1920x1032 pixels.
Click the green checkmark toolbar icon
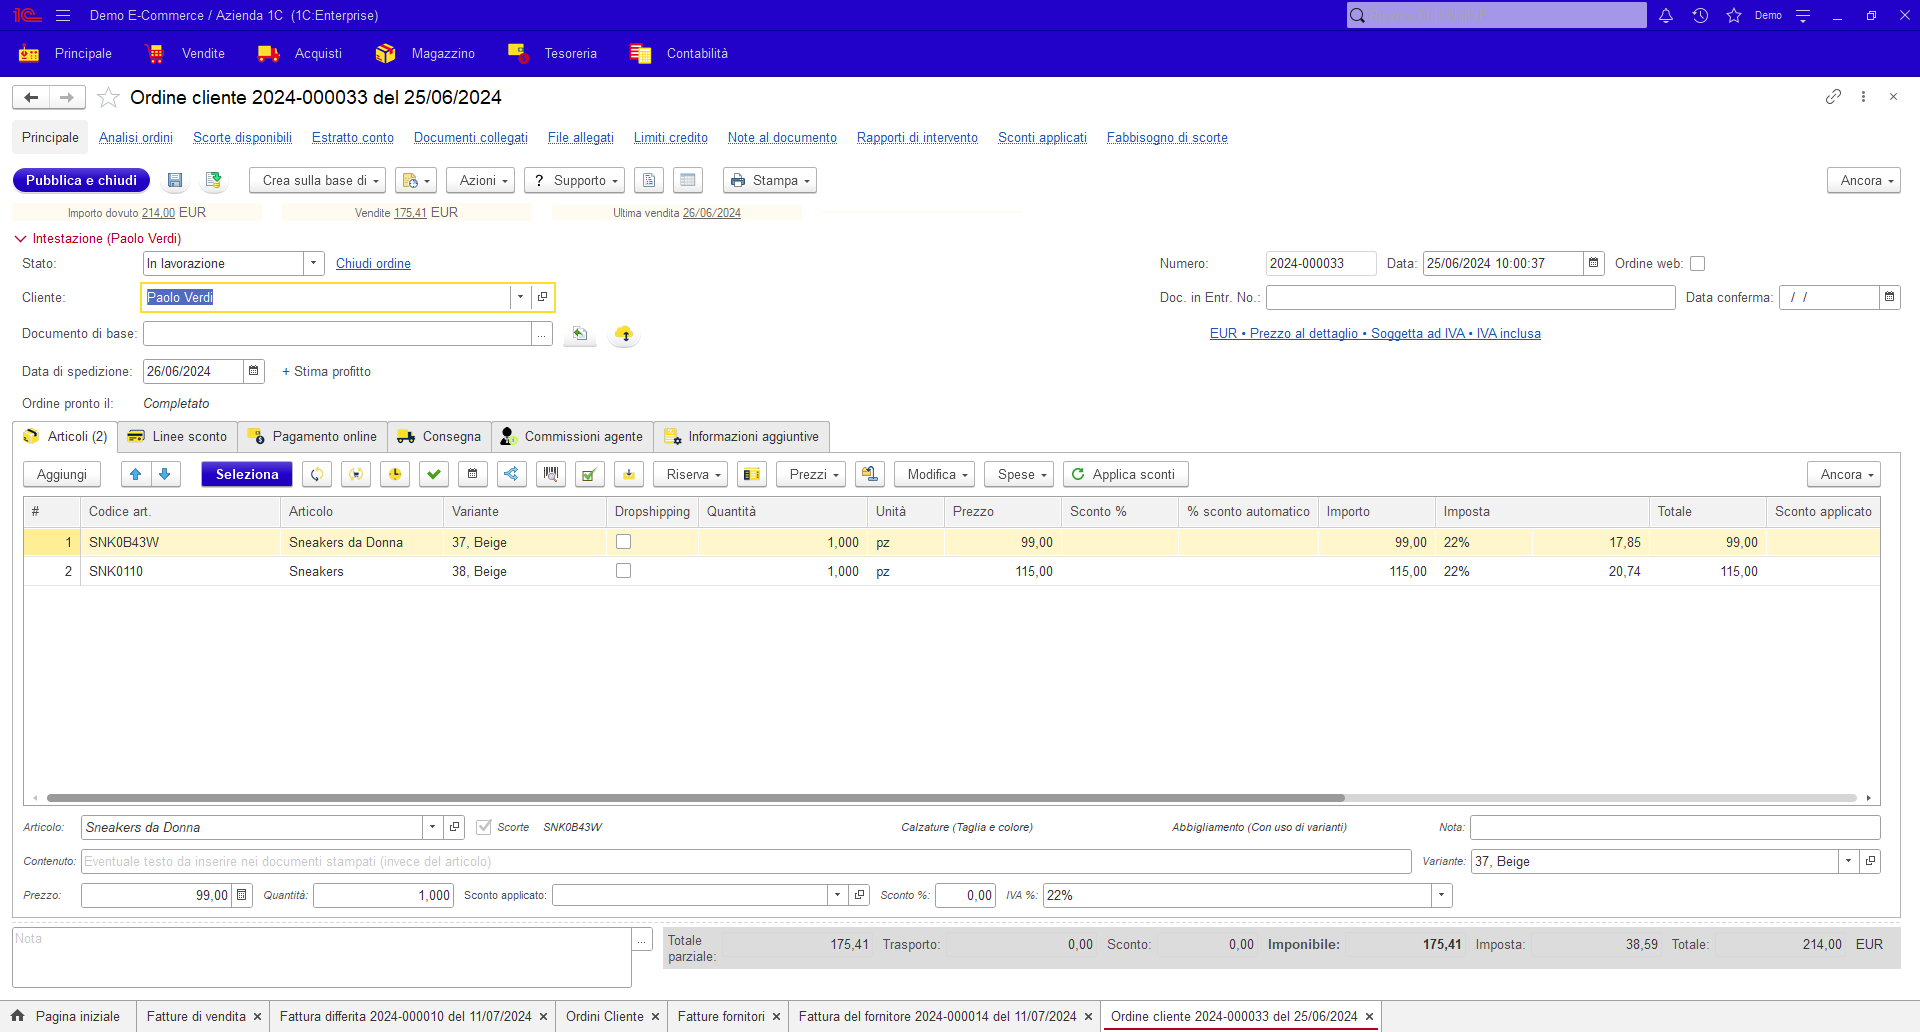click(434, 474)
